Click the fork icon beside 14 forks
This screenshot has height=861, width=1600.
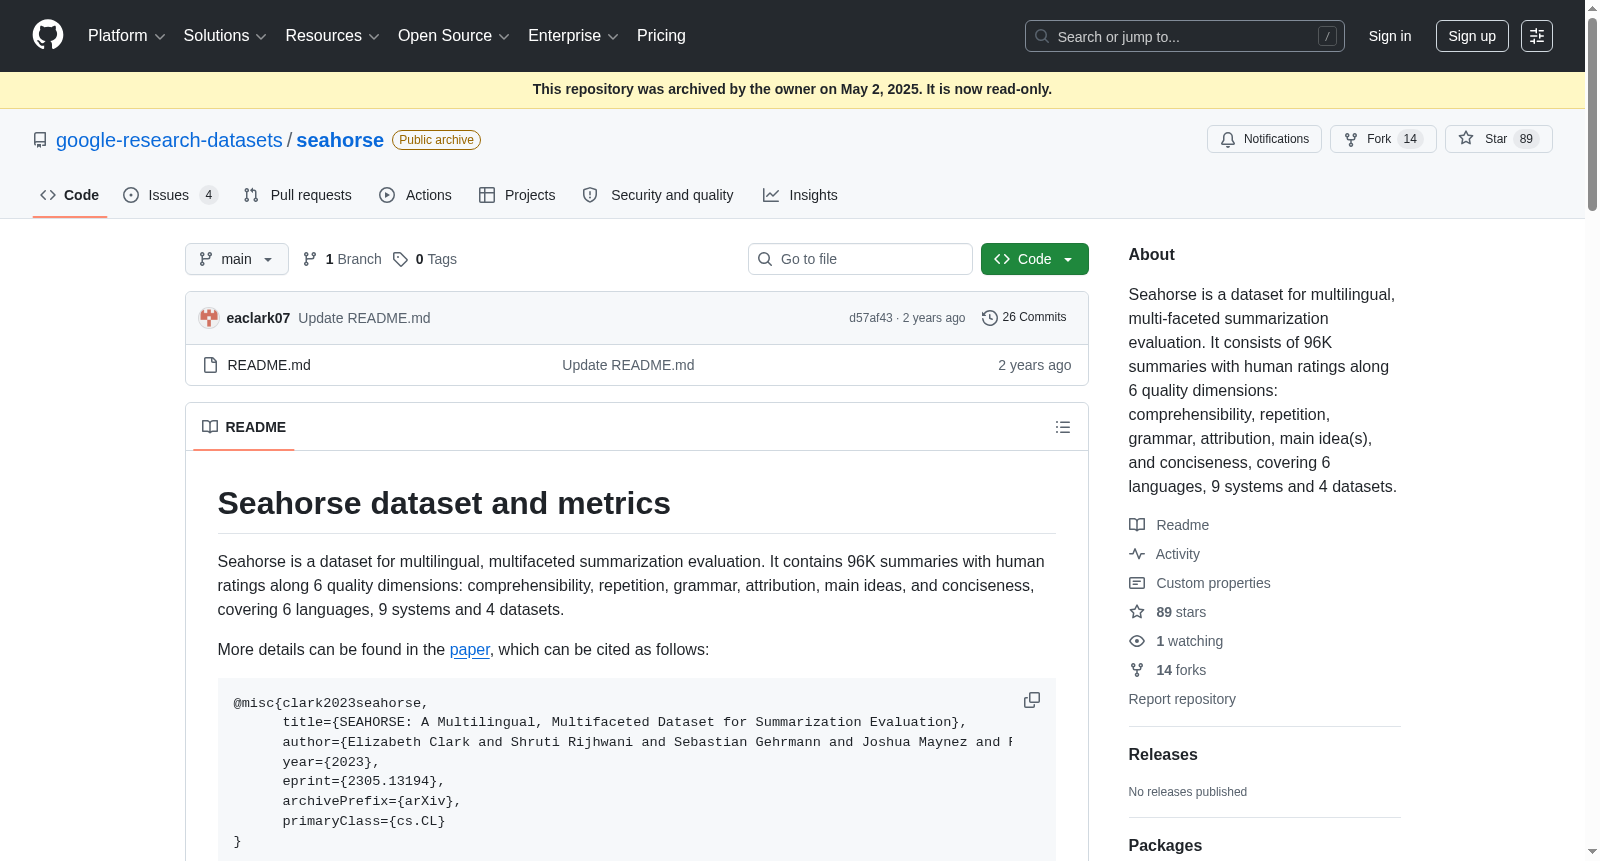pos(1137,670)
